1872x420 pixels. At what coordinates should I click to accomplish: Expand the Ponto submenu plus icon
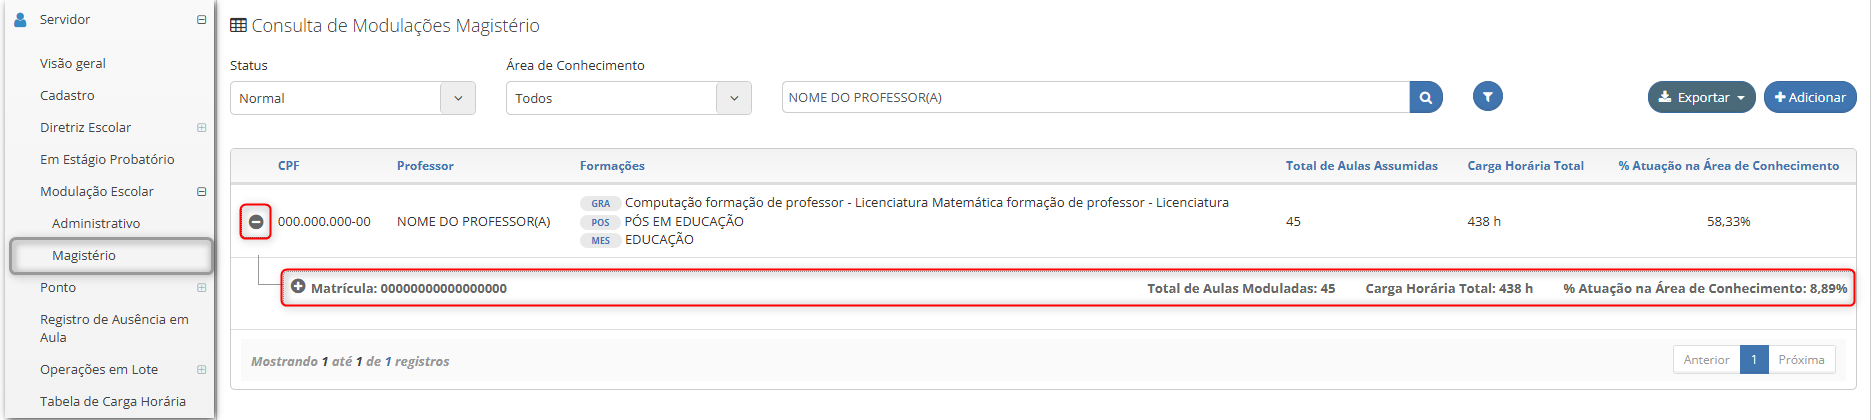(x=201, y=288)
